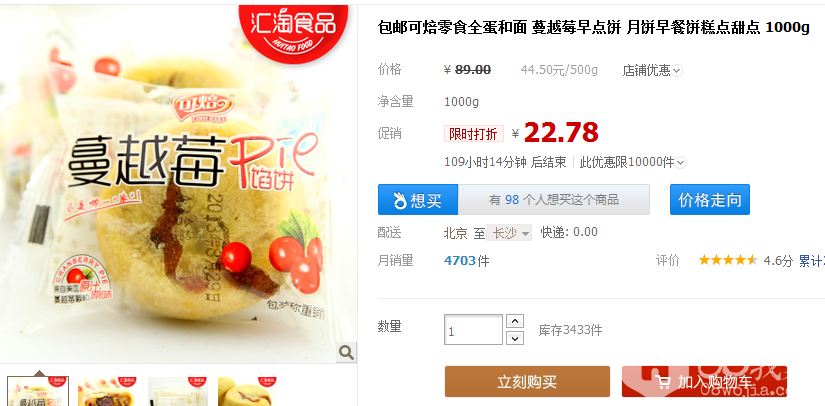Click the 立刻购买 buy now button
The image size is (825, 406).
tap(527, 381)
